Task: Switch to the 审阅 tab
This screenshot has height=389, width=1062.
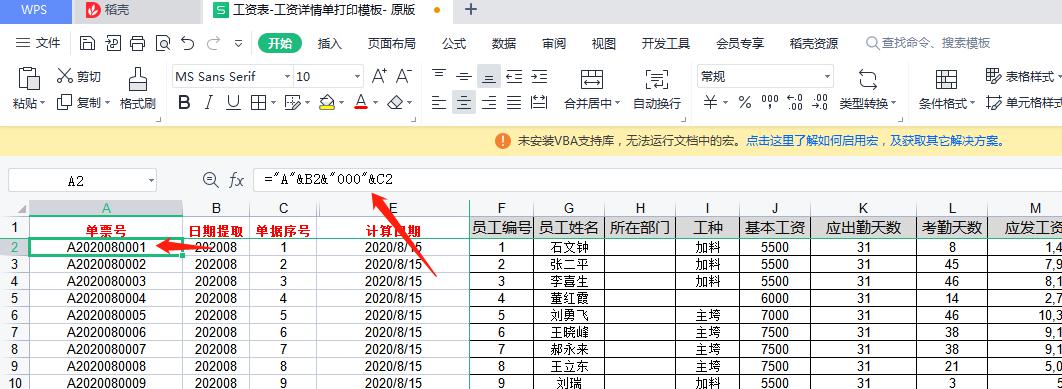Action: (554, 43)
